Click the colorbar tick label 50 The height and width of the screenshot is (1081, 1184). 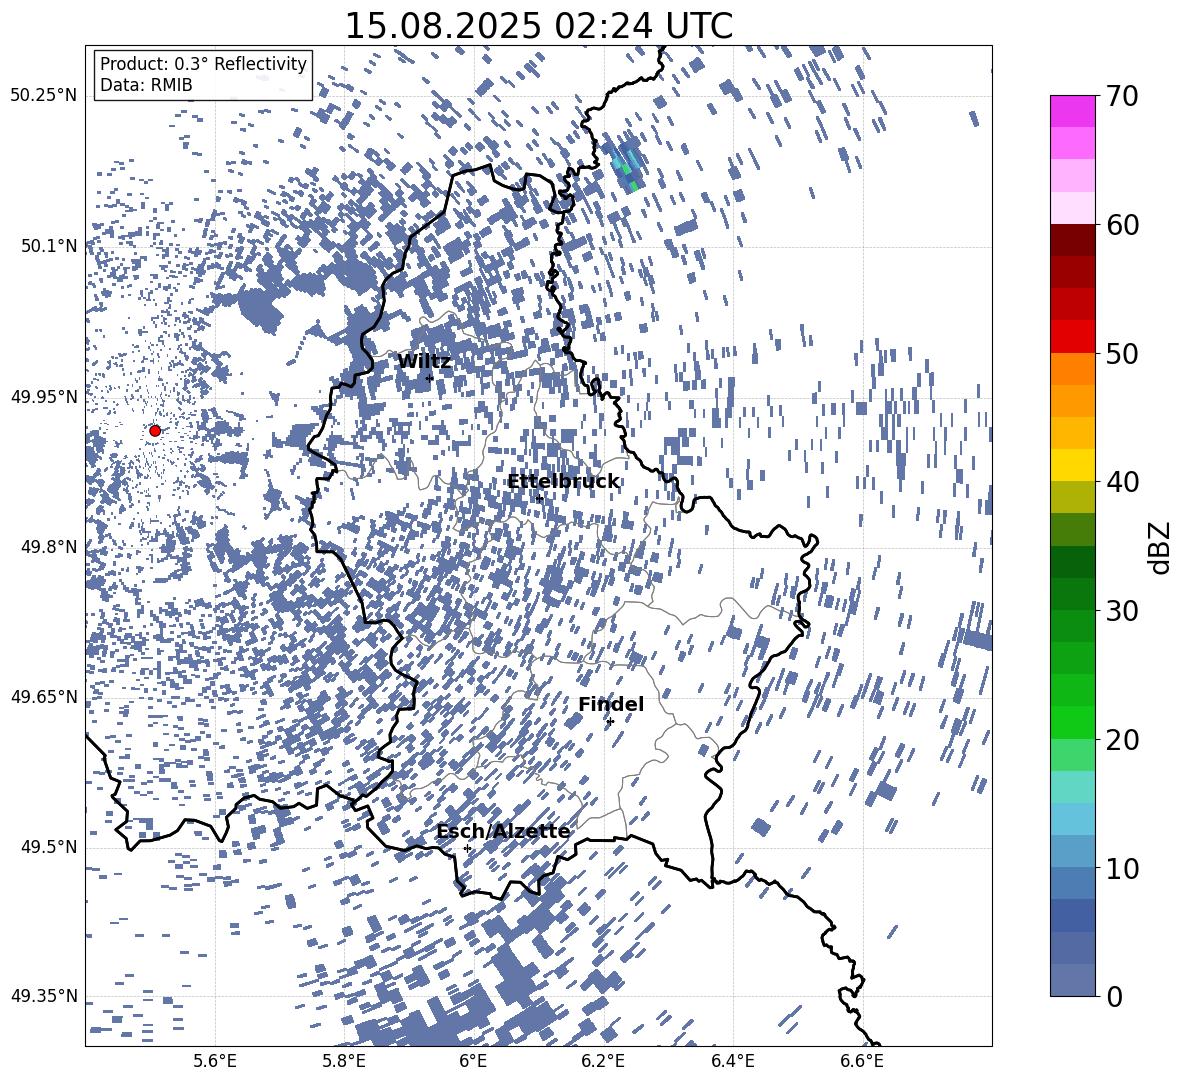point(1122,353)
